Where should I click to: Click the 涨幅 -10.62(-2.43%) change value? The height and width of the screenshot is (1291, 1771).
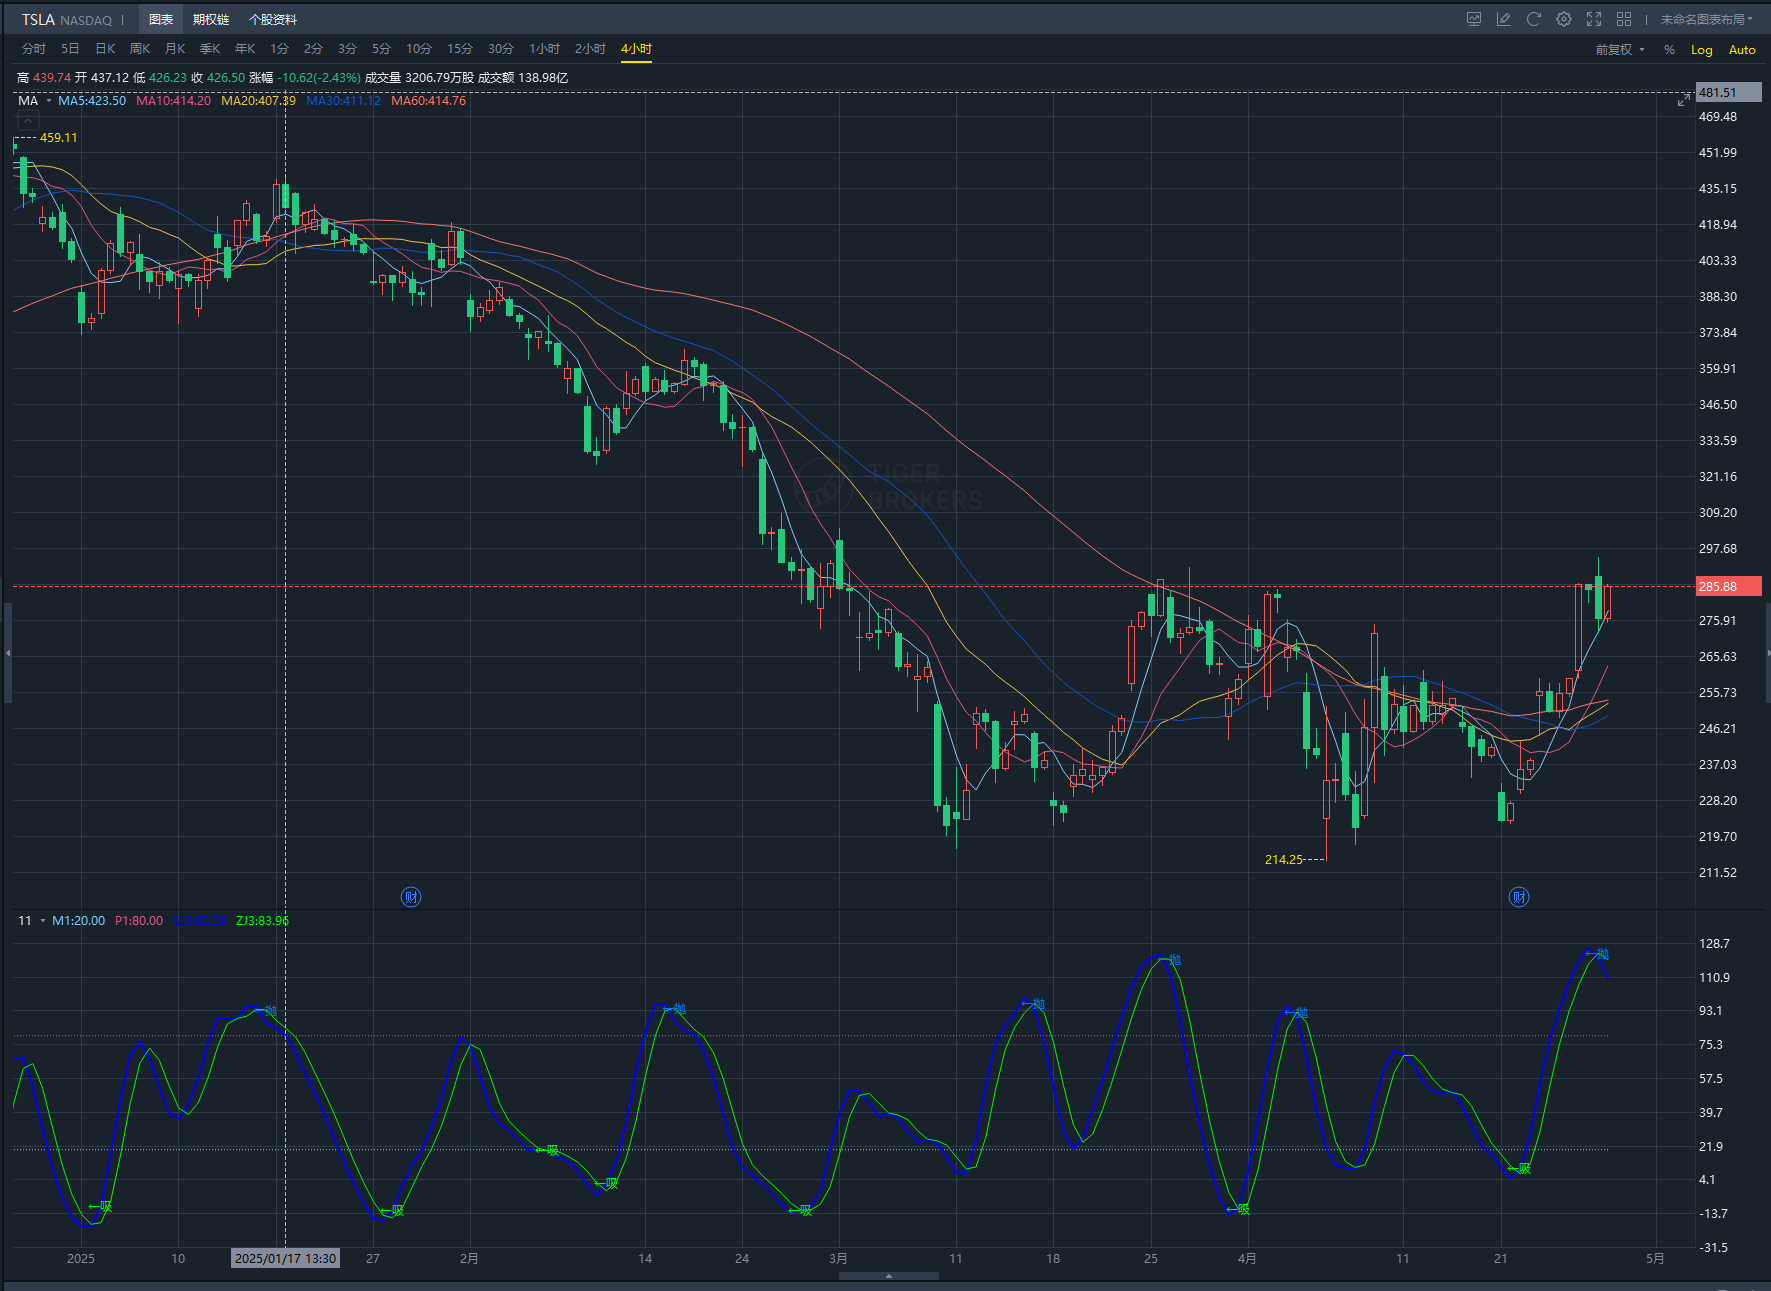point(305,78)
